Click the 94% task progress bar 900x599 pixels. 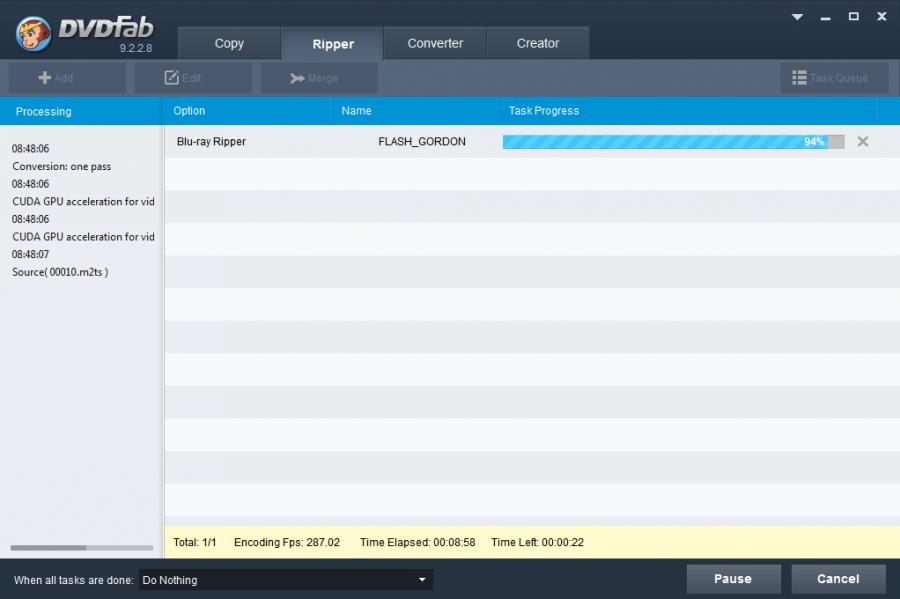coord(673,142)
